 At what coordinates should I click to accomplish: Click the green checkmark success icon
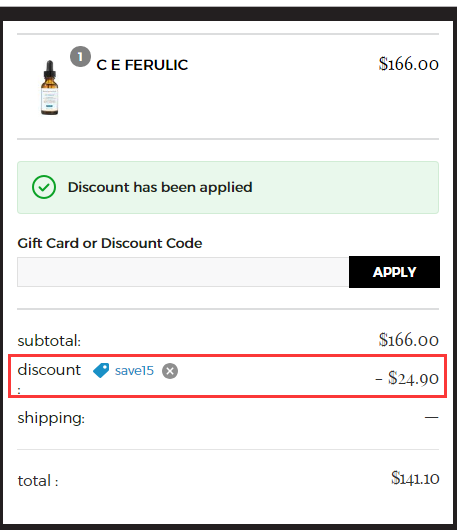tap(44, 187)
